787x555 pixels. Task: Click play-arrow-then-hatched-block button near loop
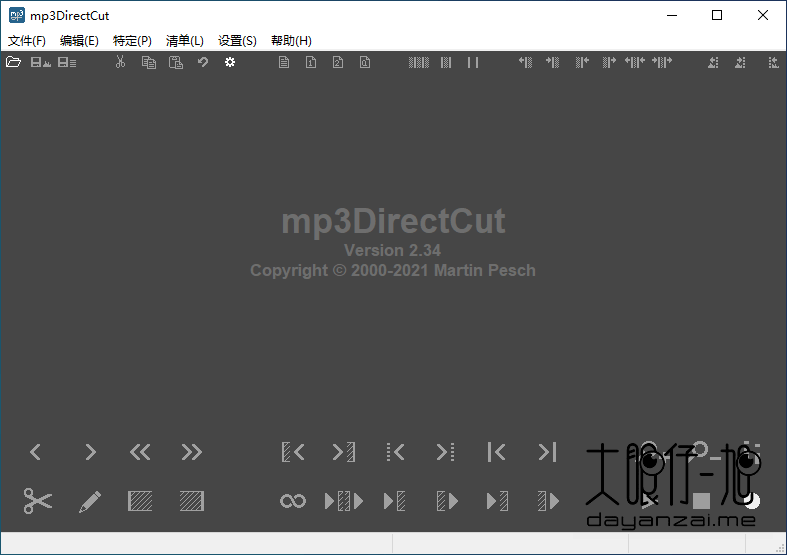395,501
